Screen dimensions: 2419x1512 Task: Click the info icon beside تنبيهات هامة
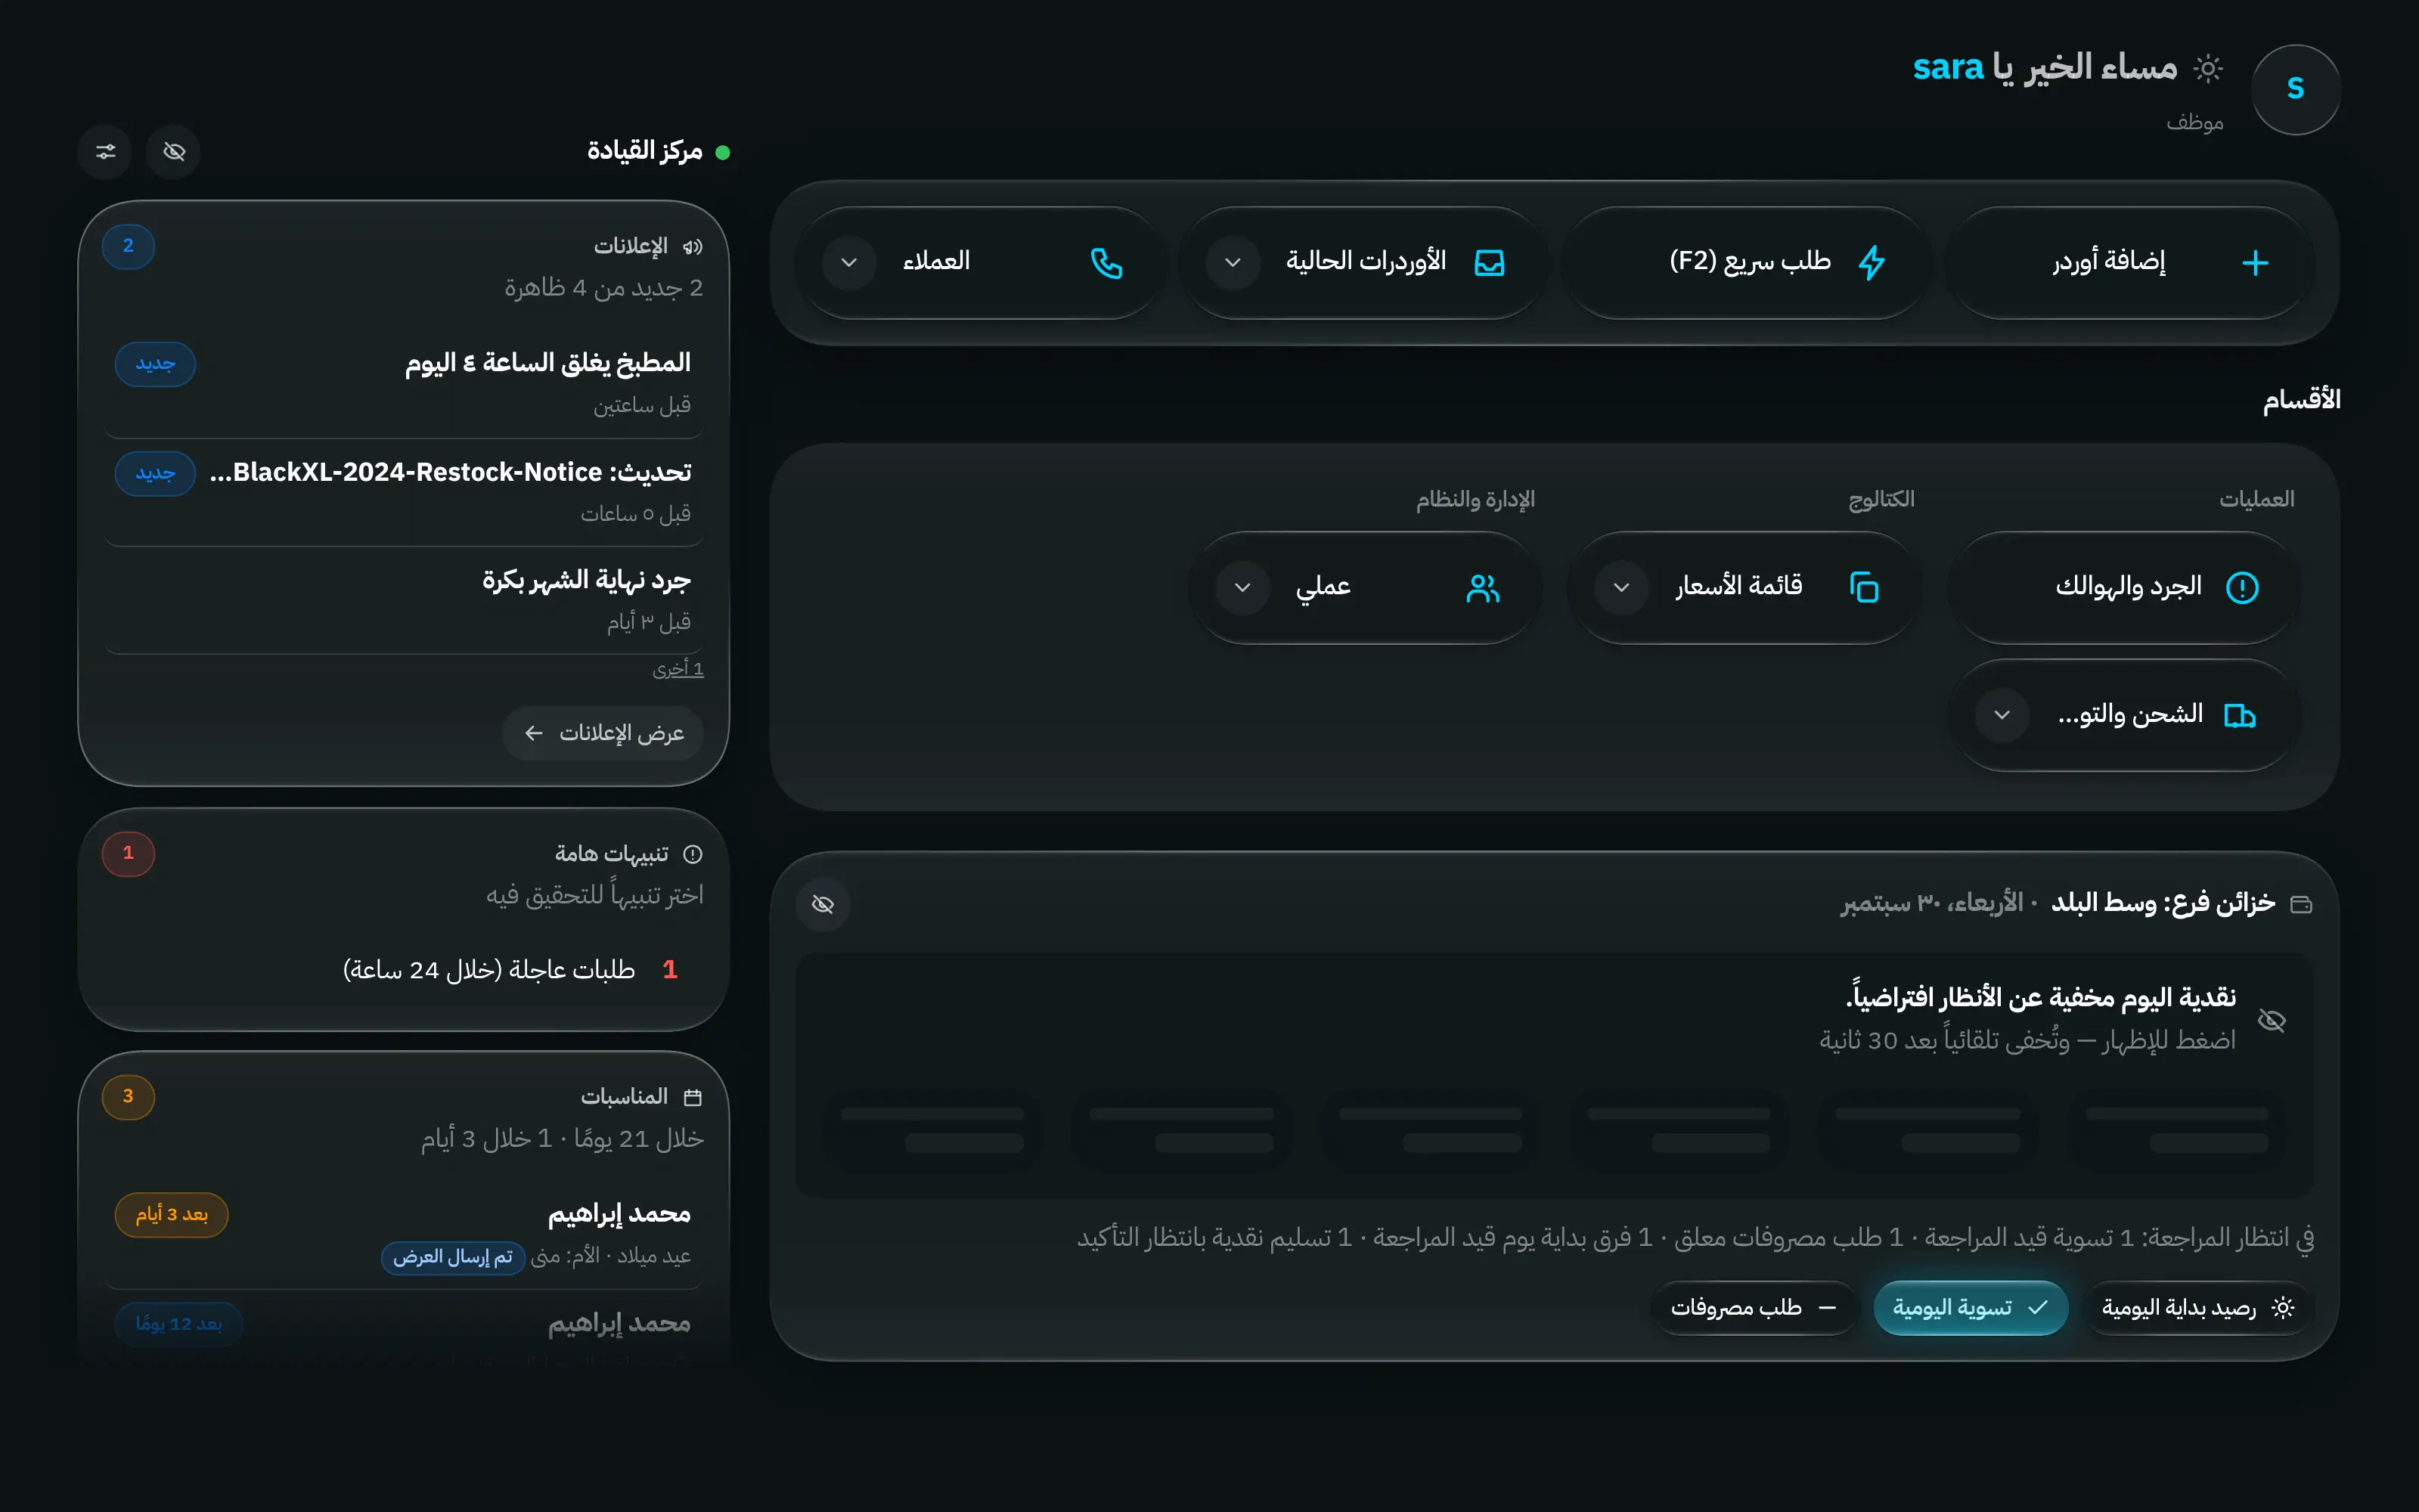click(692, 854)
